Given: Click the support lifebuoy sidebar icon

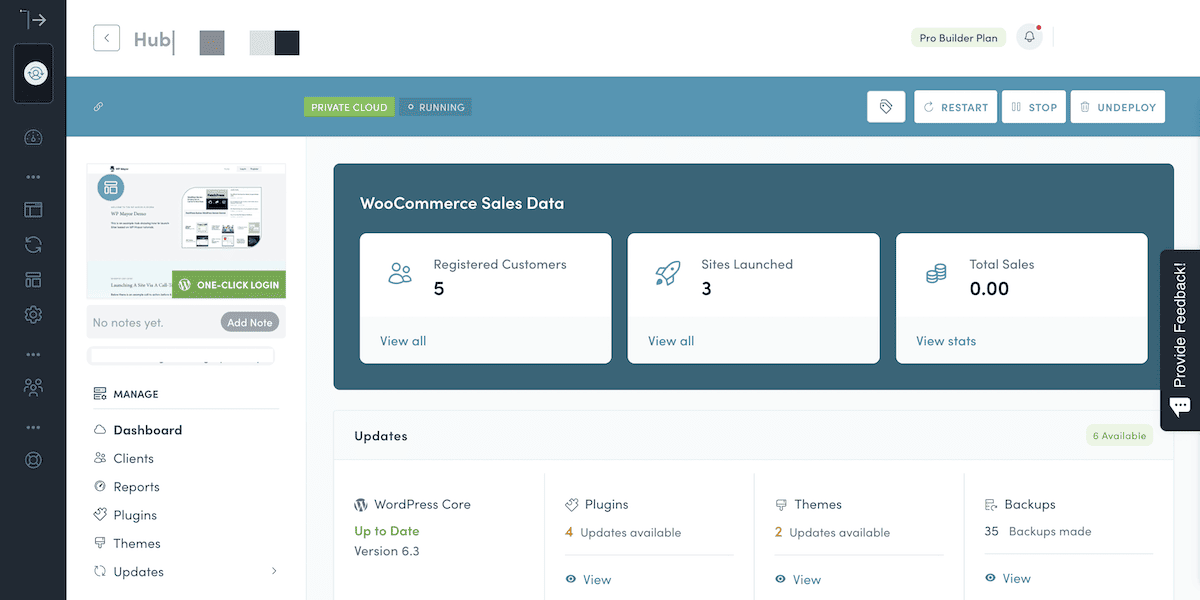Looking at the screenshot, I should 33,461.
